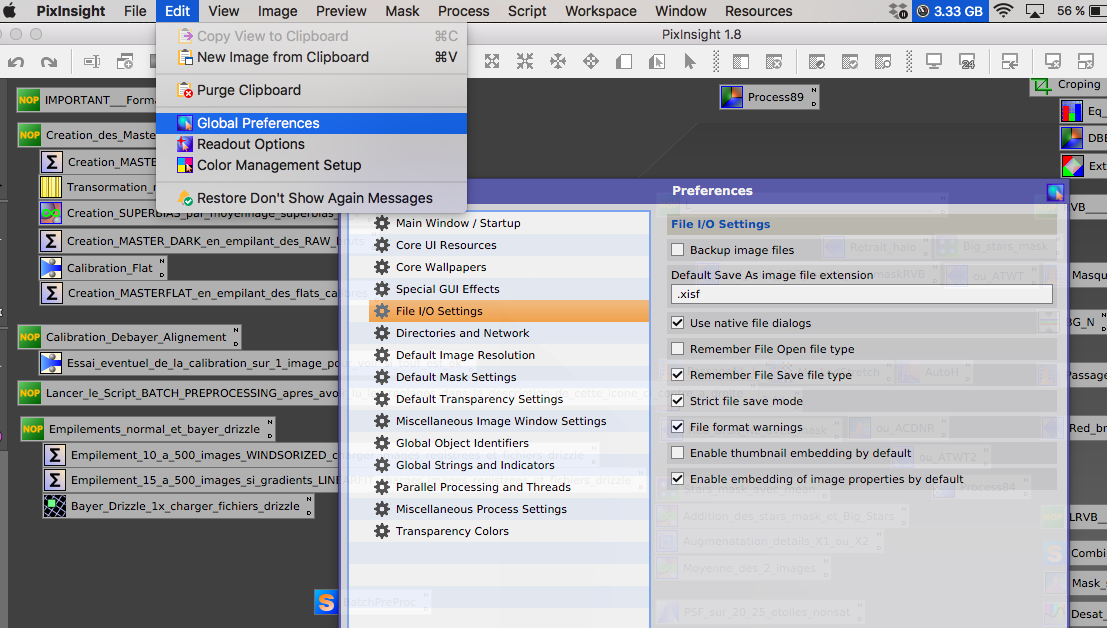1107x628 pixels.
Task: Click the undo arrow in the toolbar
Action: click(16, 62)
